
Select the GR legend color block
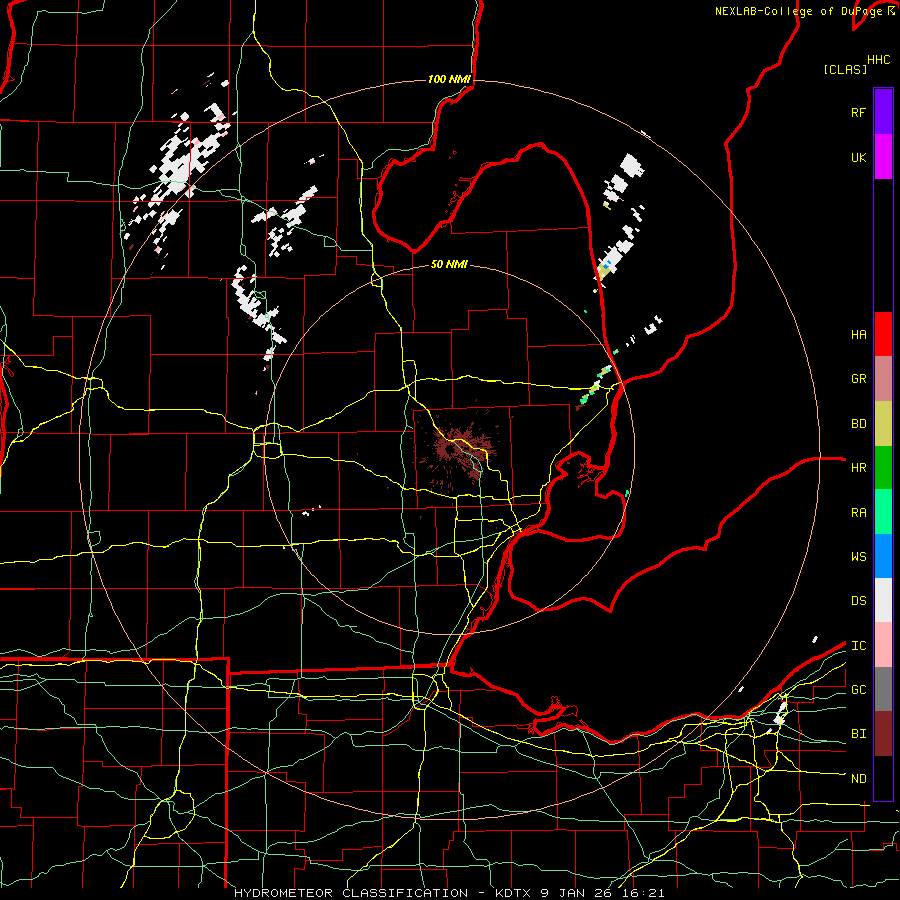tap(883, 379)
